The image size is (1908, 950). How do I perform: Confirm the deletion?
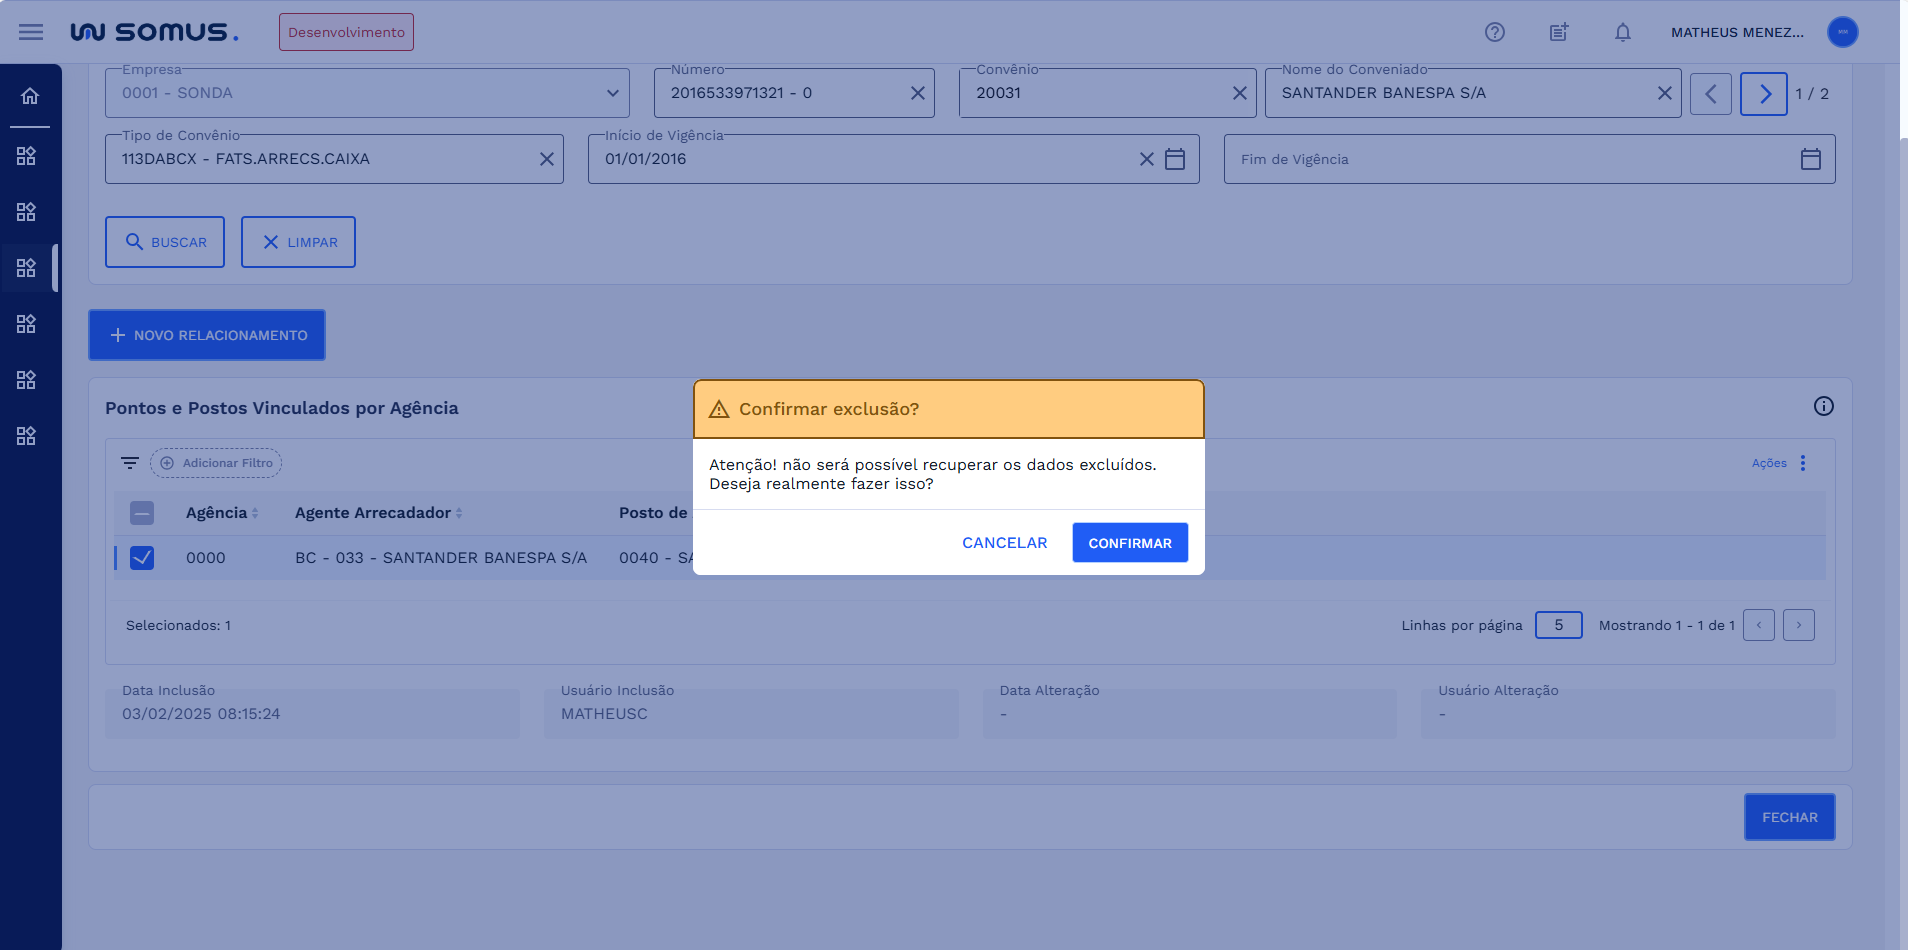click(1129, 543)
